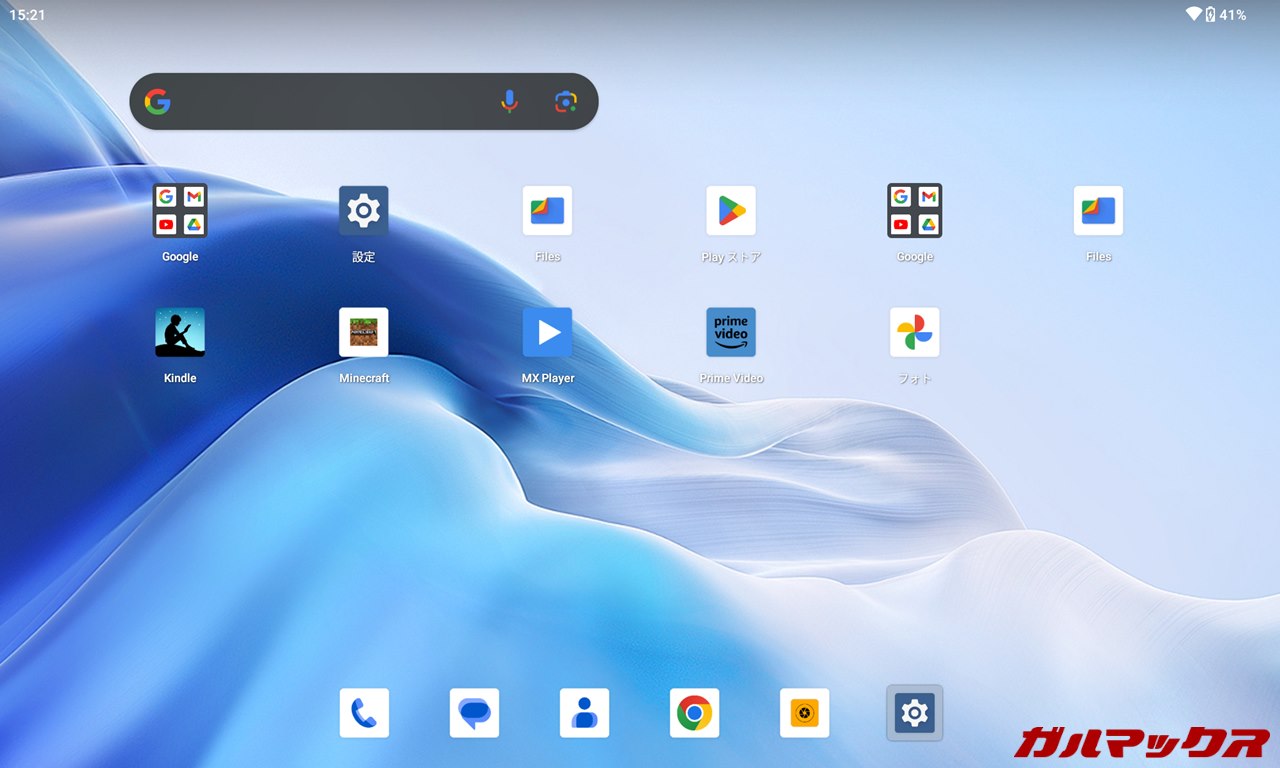Launch Chrome browser from the dock
This screenshot has height=768, width=1280.
(x=694, y=713)
